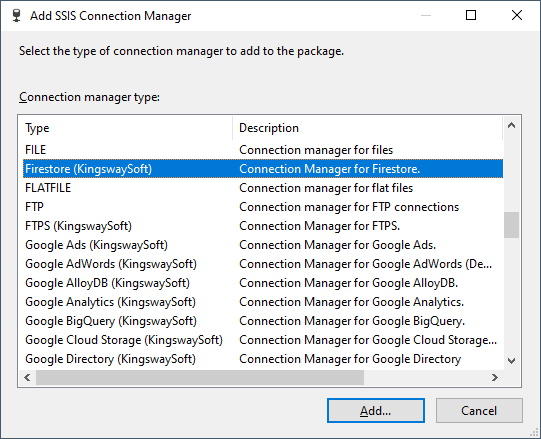Click 'Connection Manager for Google Ads.' description
This screenshot has height=439, width=541.
coord(337,245)
